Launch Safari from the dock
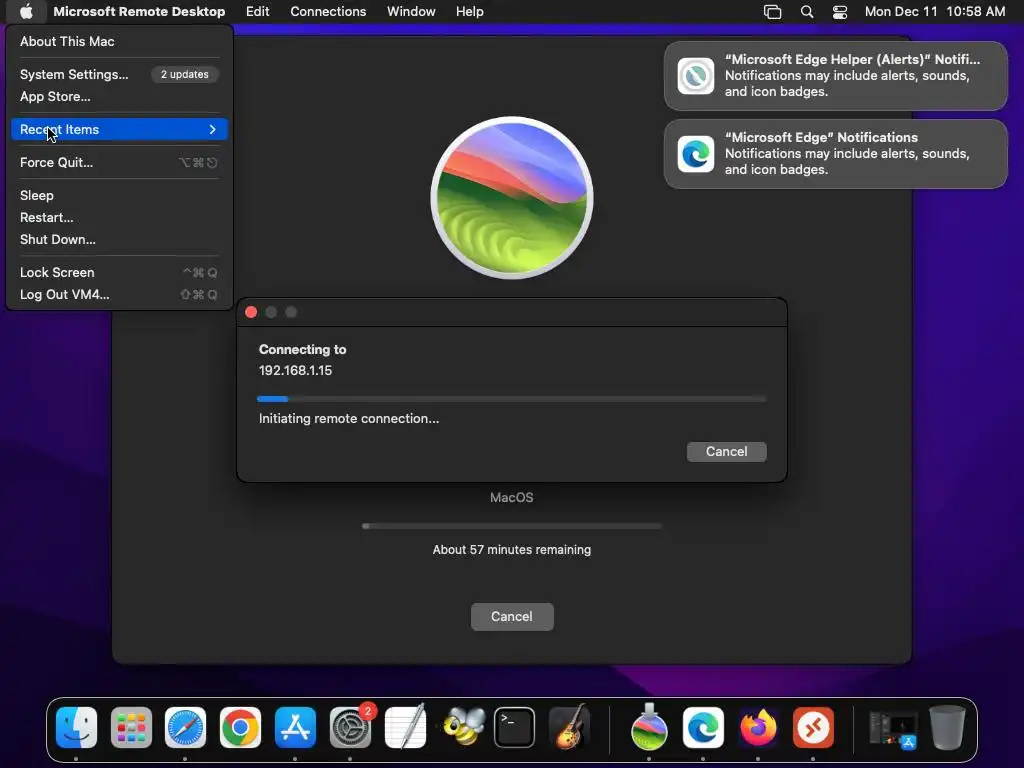Screen dimensions: 1024x768 185,728
